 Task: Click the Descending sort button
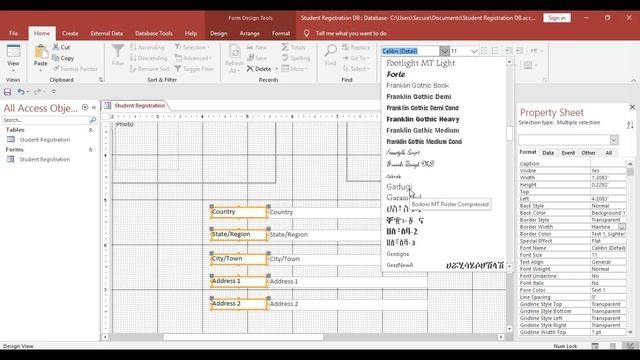point(149,58)
